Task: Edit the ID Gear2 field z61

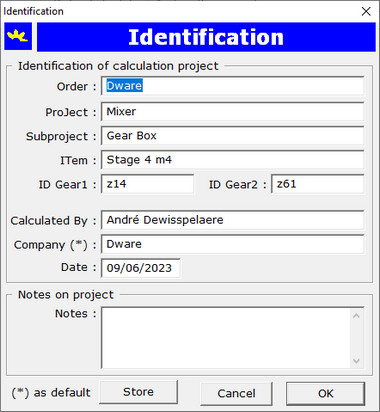Action: (318, 184)
